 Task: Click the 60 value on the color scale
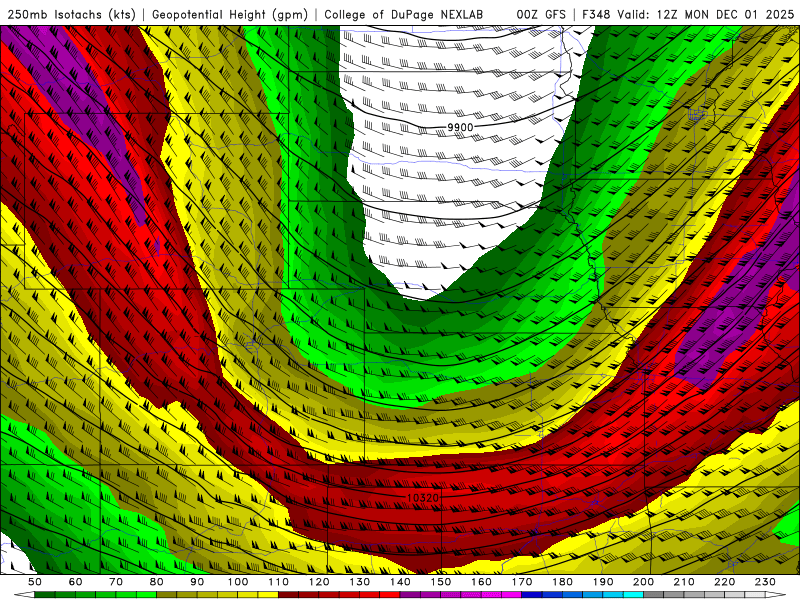75,582
